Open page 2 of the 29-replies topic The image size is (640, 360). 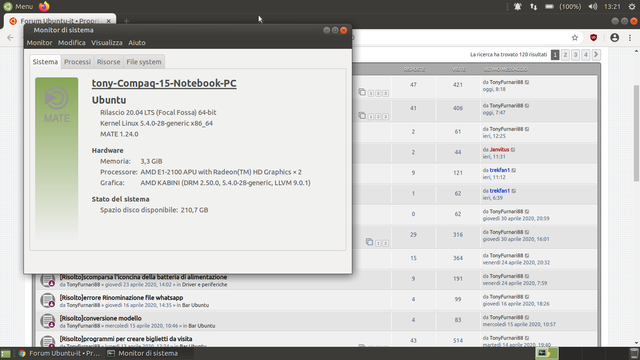(x=385, y=243)
